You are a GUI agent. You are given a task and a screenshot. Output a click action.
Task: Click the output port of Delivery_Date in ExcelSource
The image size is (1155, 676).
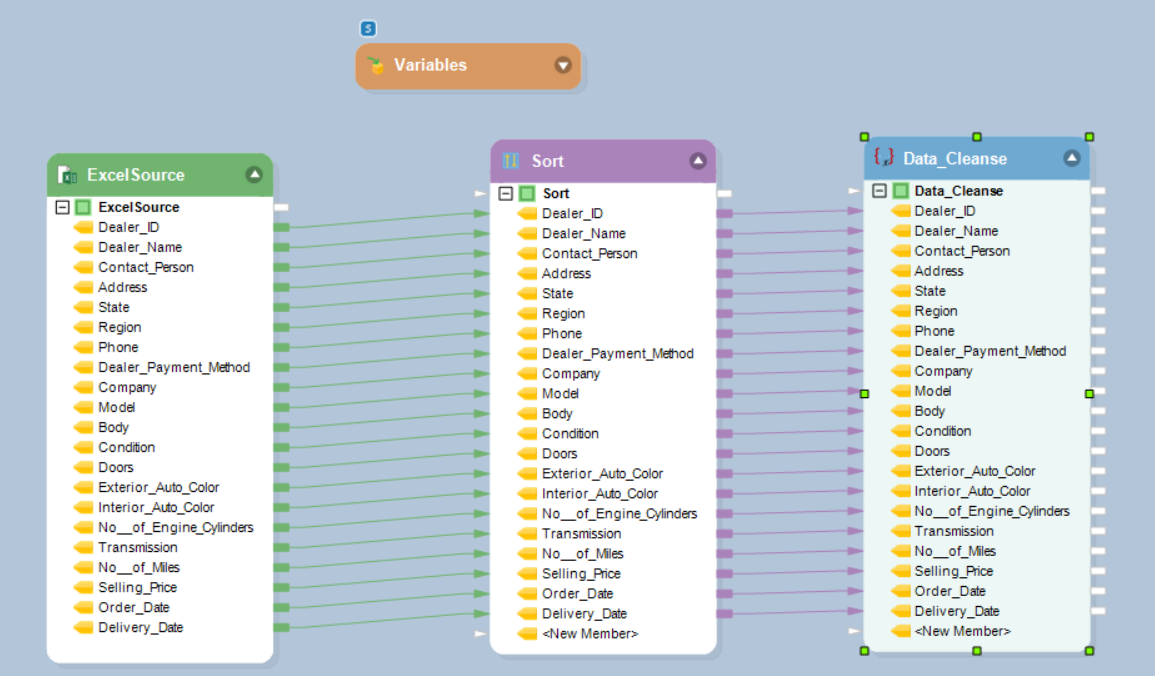click(281, 628)
